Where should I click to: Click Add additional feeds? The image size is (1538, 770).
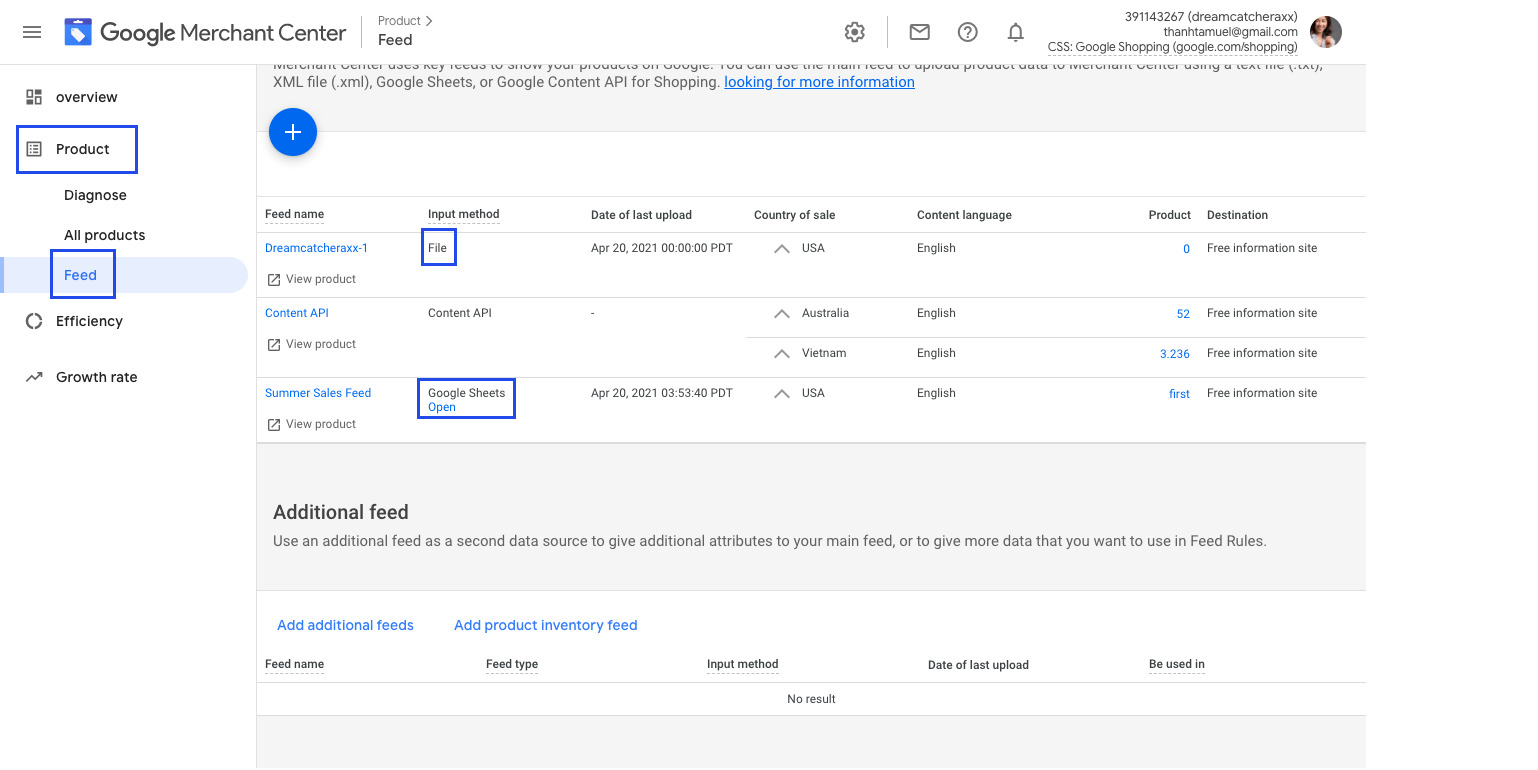345,625
